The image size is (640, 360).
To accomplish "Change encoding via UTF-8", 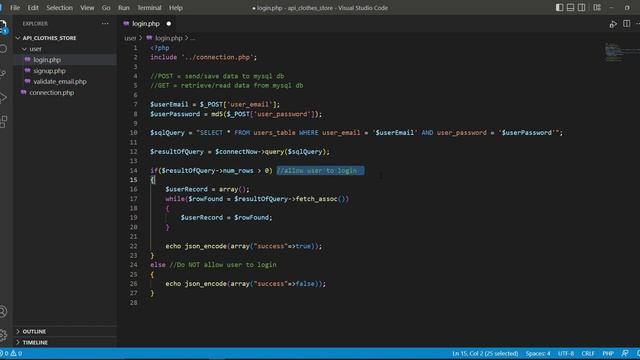I will (566, 353).
